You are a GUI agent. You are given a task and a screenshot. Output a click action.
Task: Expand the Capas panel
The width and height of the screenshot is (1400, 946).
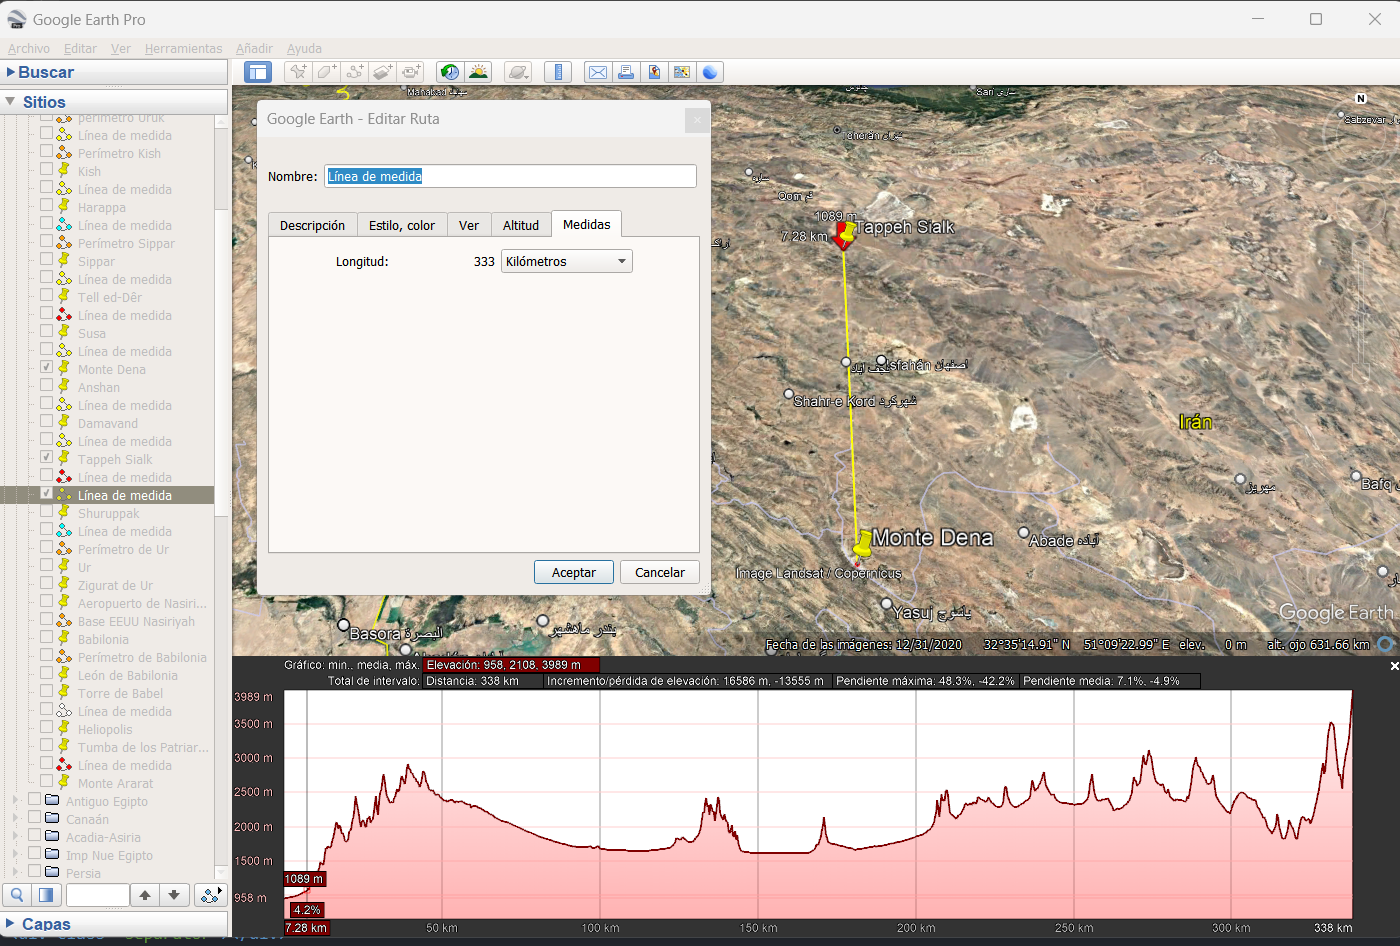(11, 924)
